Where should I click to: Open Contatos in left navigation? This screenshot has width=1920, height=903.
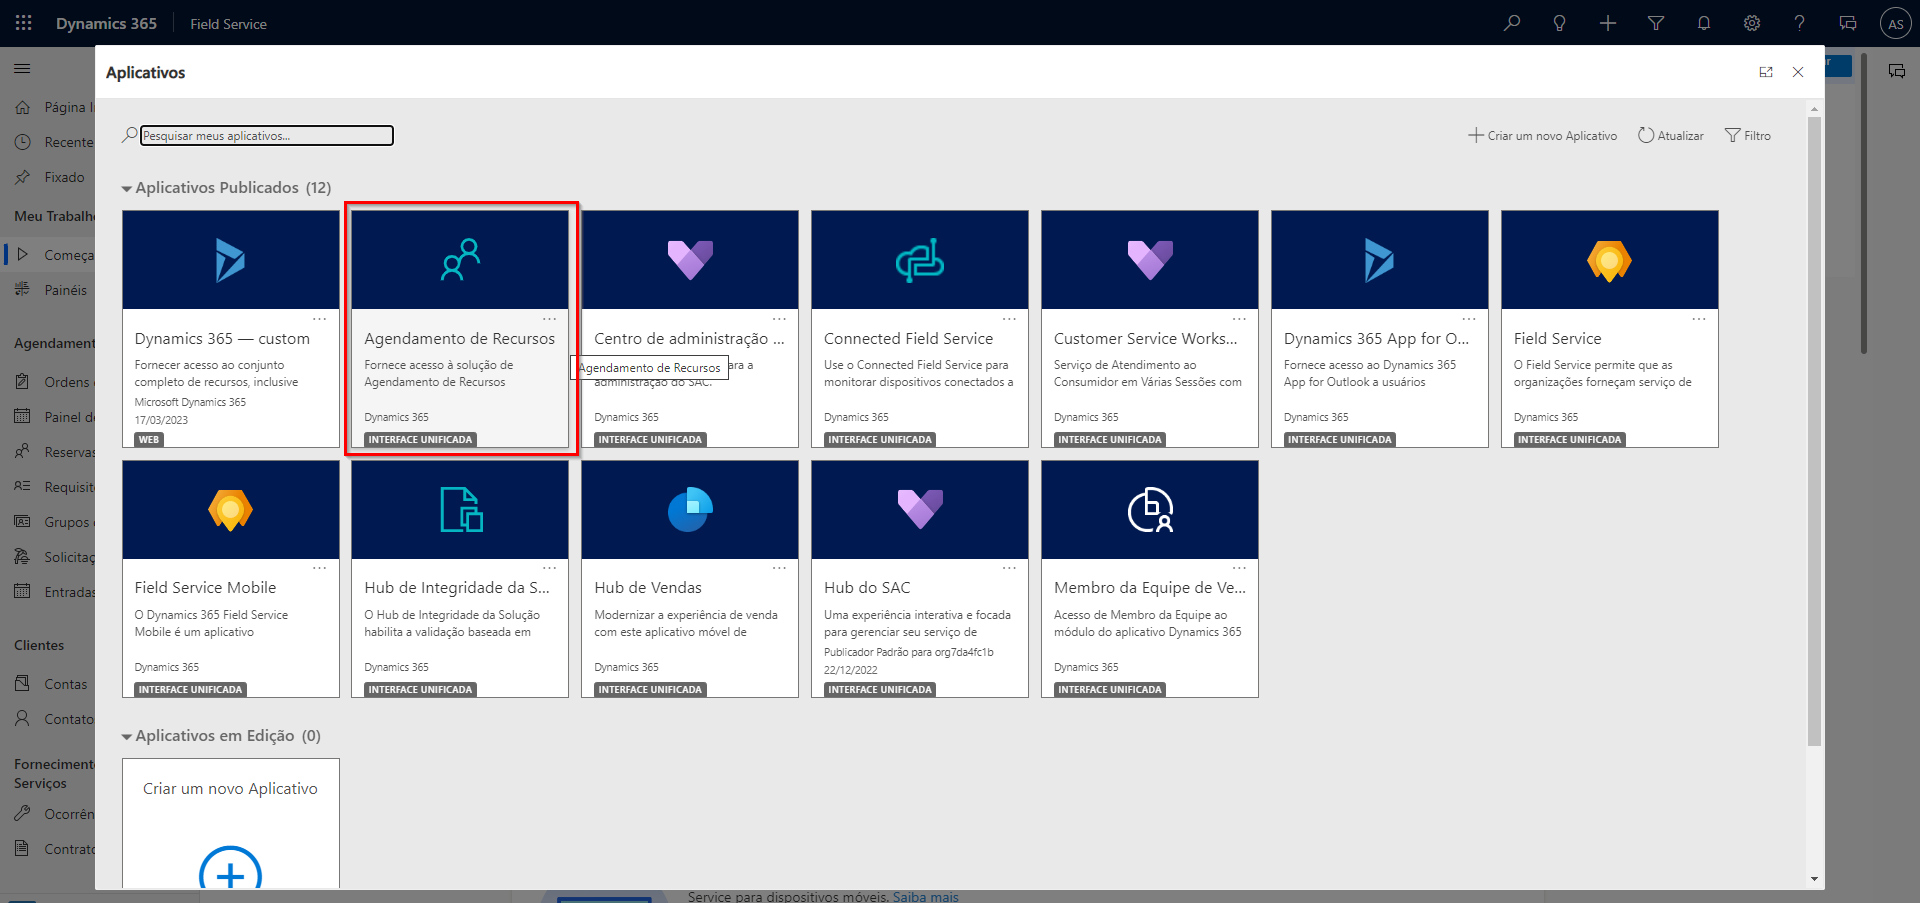tap(53, 719)
